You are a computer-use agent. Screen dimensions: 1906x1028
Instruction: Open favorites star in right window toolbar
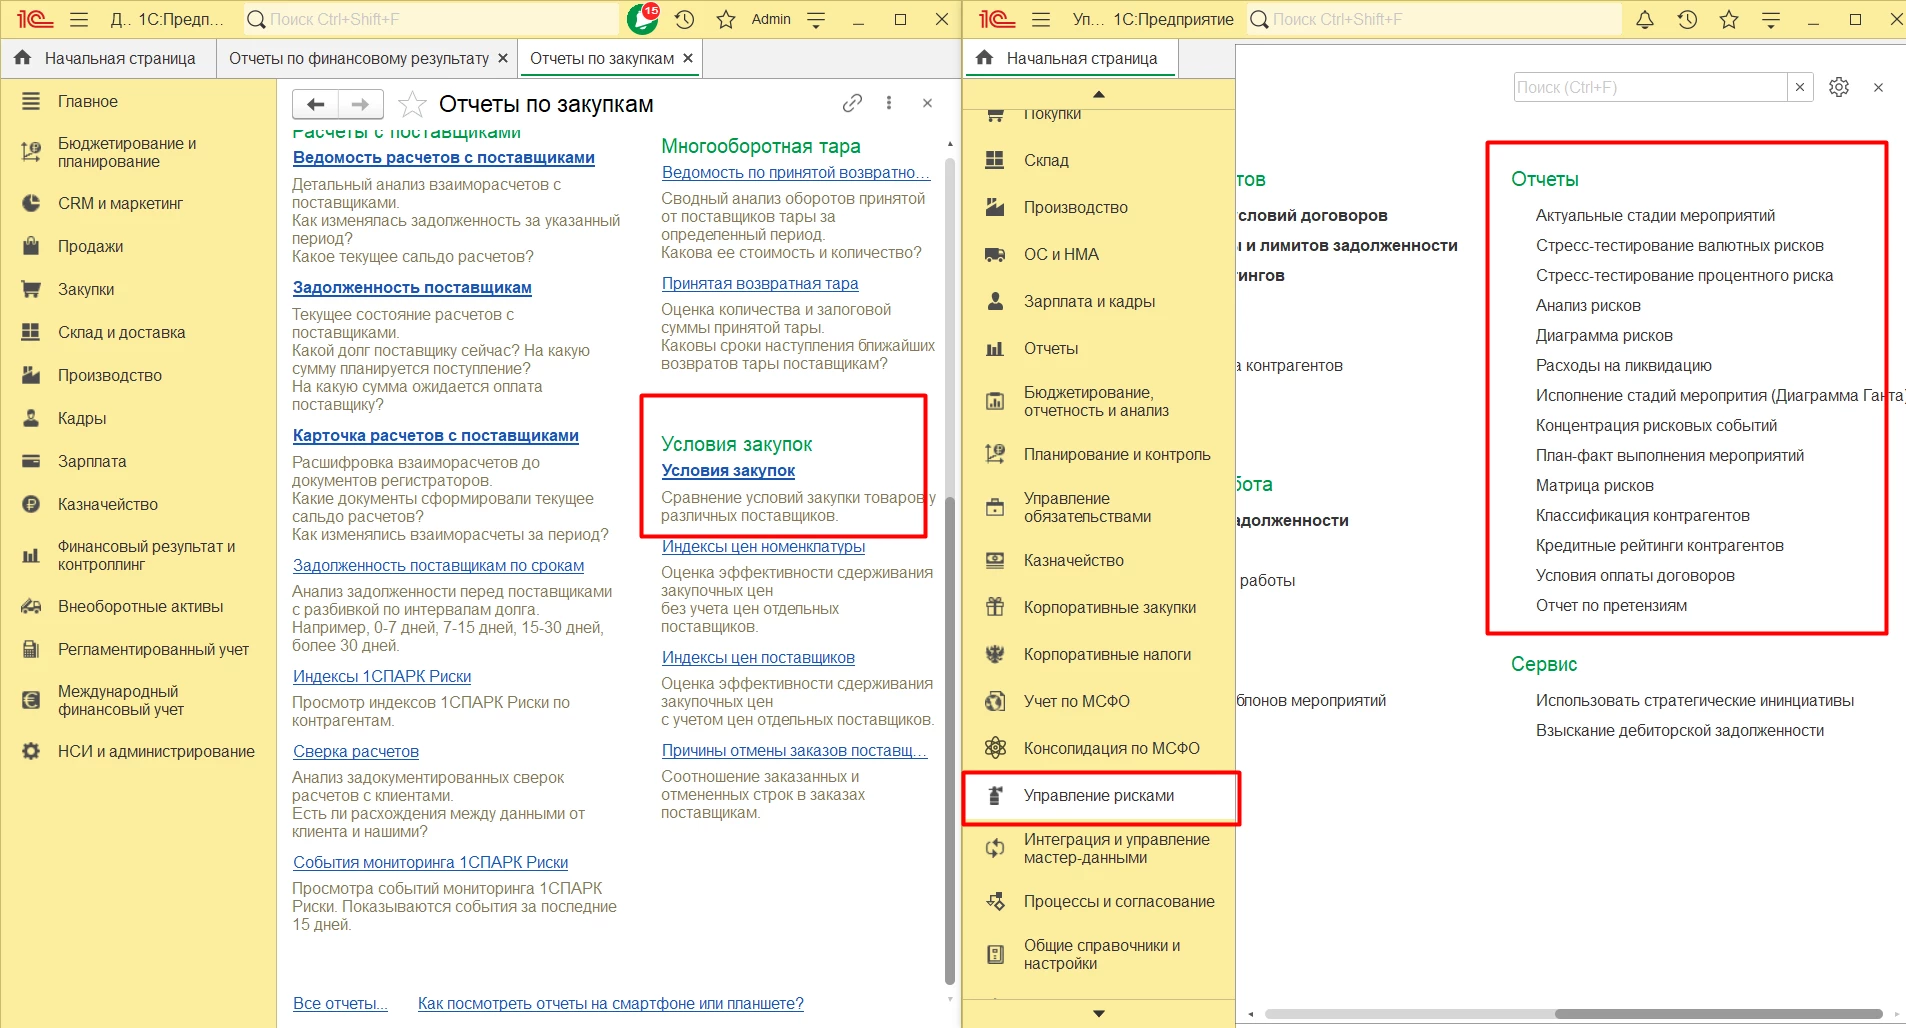[x=1729, y=19]
